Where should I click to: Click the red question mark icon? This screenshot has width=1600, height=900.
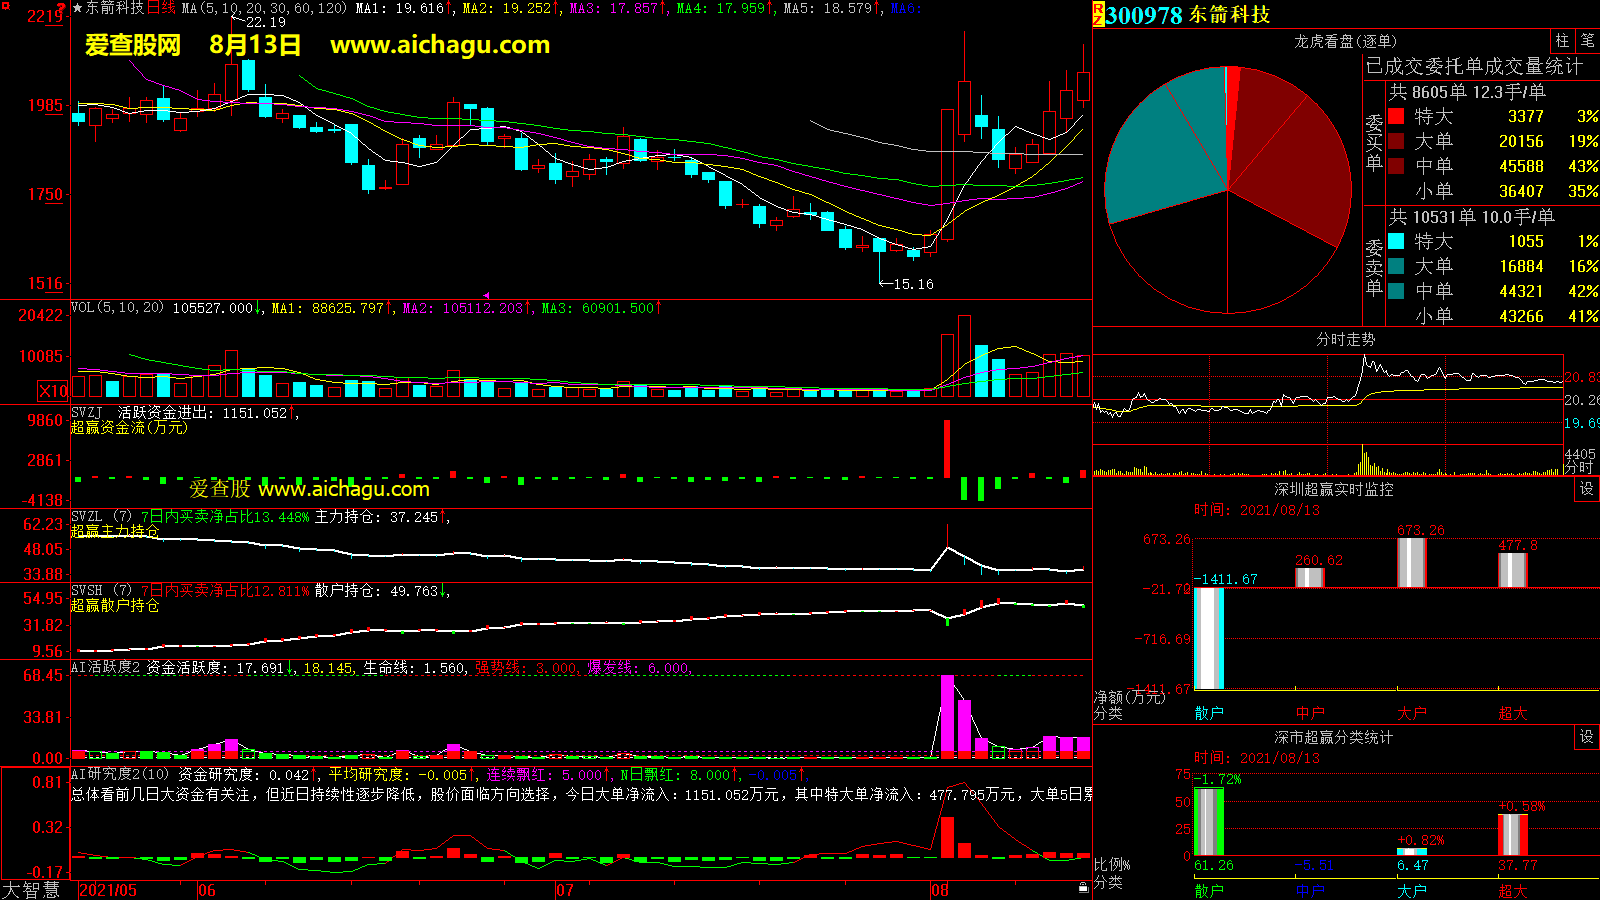pos(62,8)
